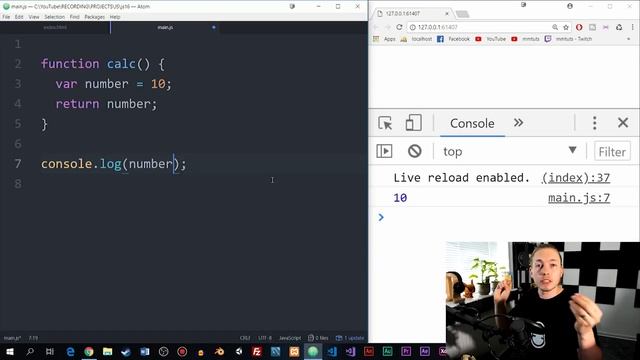The width and height of the screenshot is (640, 360).
Task: Open the Selection menu in Atom
Action: click(54, 17)
